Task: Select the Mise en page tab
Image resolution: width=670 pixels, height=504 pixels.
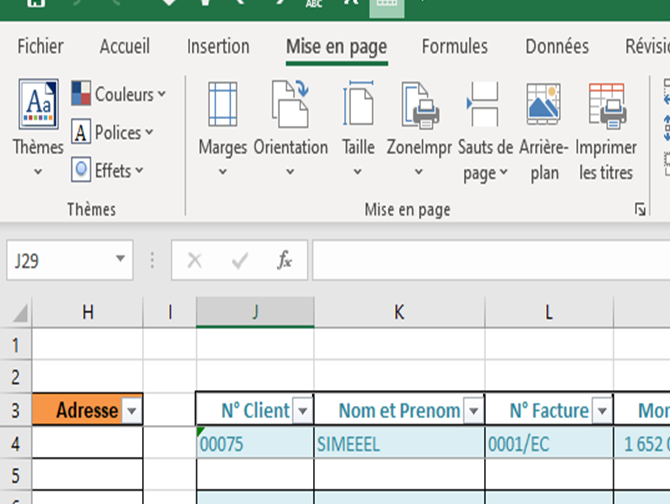Action: pyautogui.click(x=336, y=47)
